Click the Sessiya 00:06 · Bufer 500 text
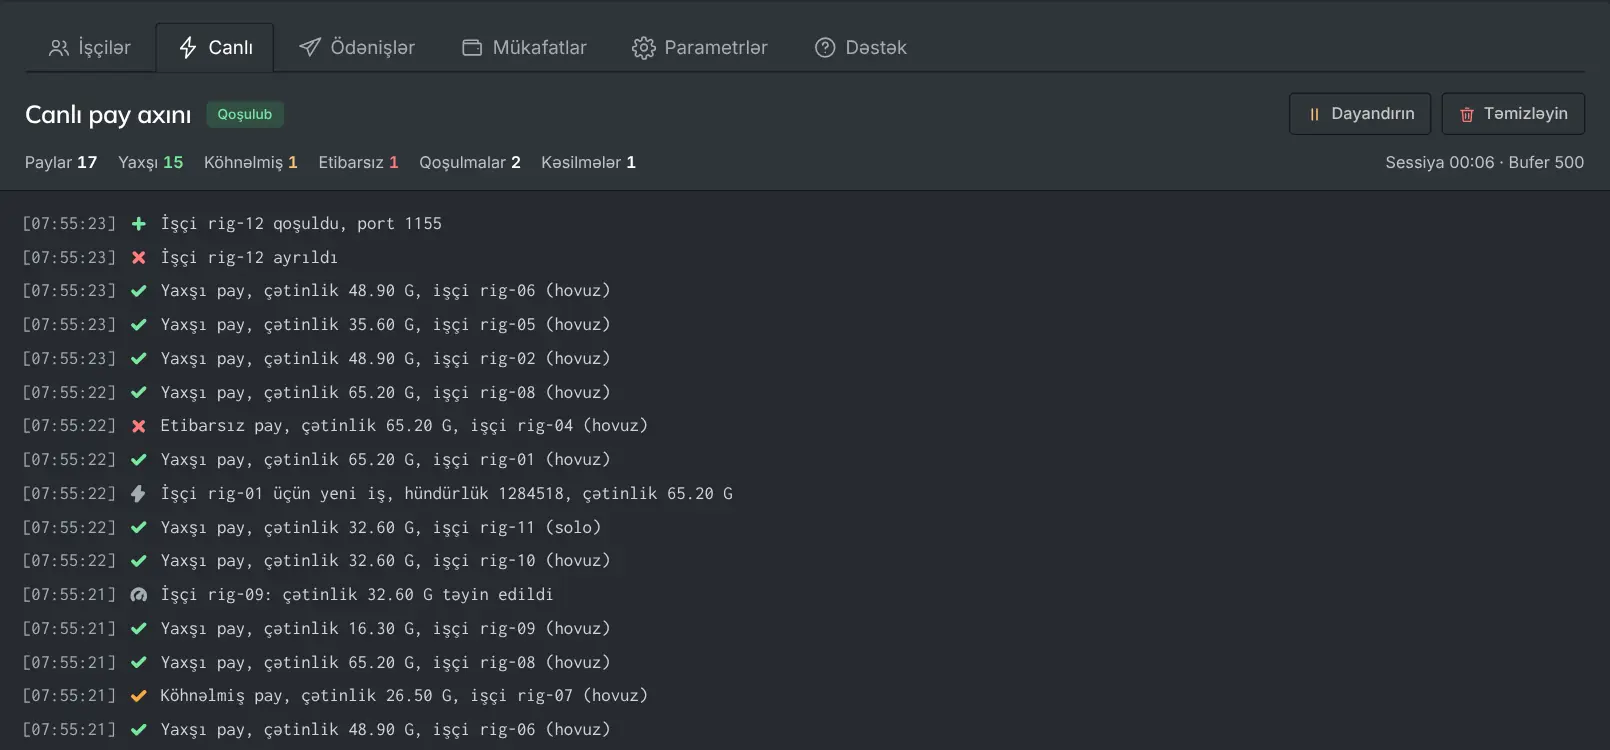Screen dimensions: 1610x750 click(1485, 163)
